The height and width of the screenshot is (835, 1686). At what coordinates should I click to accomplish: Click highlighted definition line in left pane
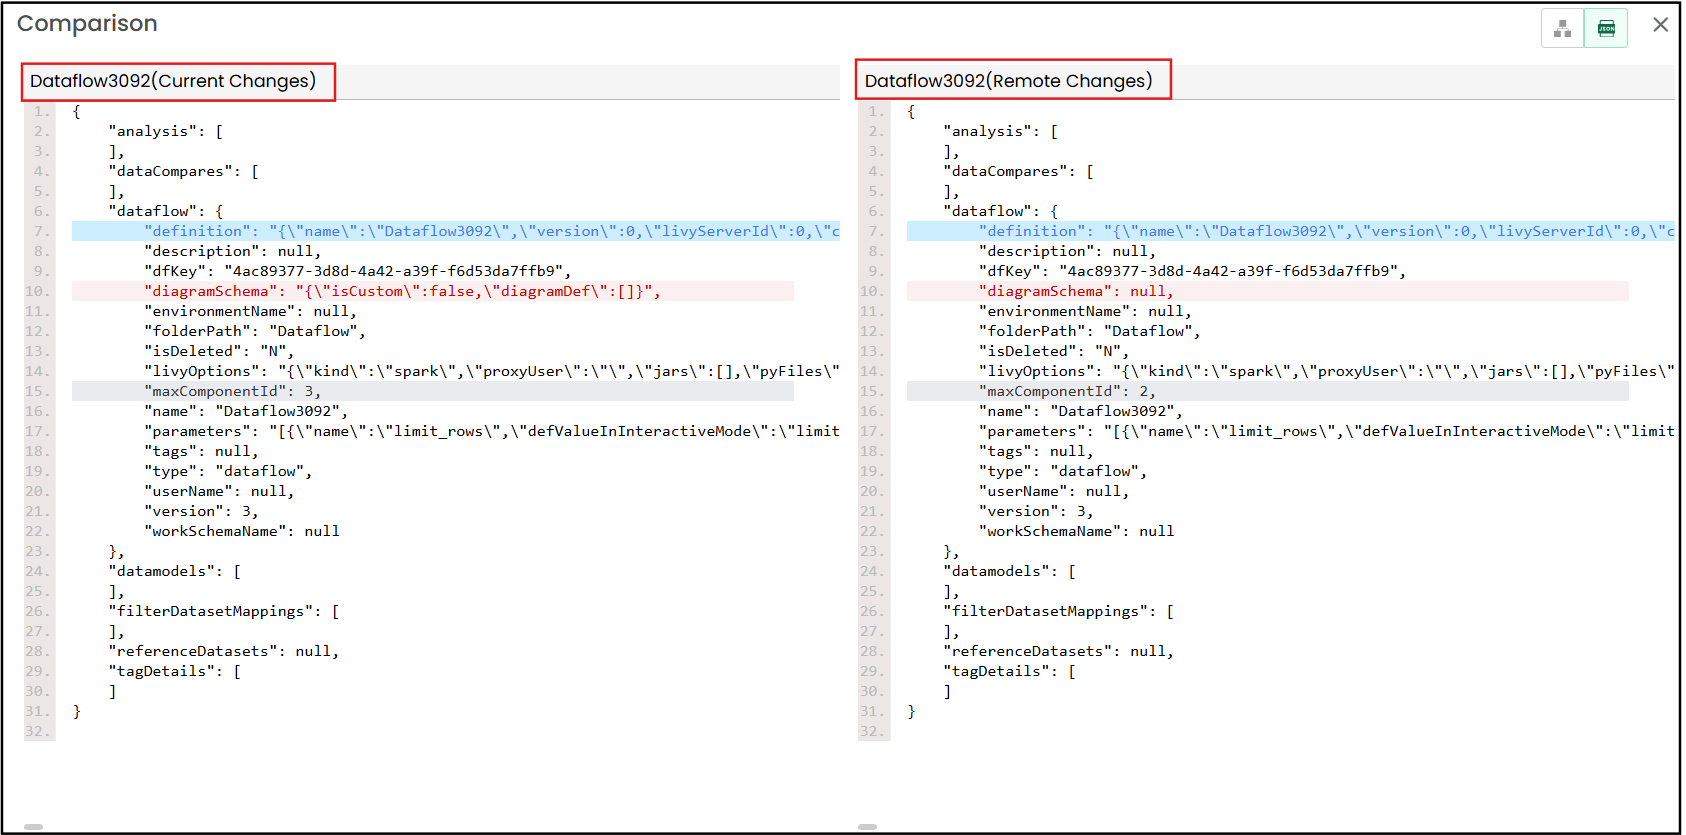(x=455, y=231)
